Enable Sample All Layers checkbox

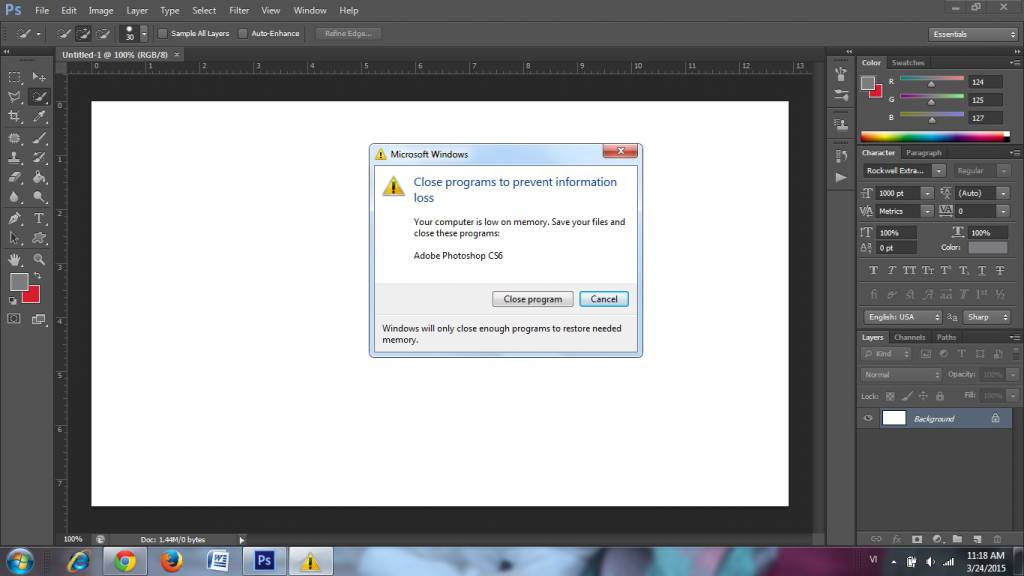[163, 33]
